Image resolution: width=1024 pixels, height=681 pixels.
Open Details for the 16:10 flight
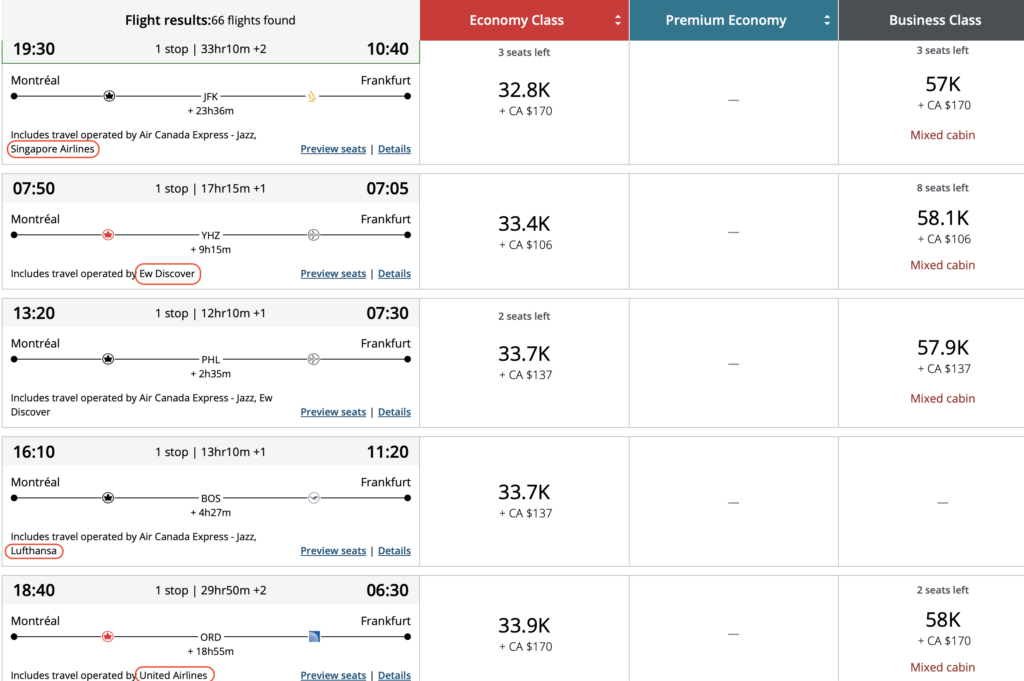(394, 551)
